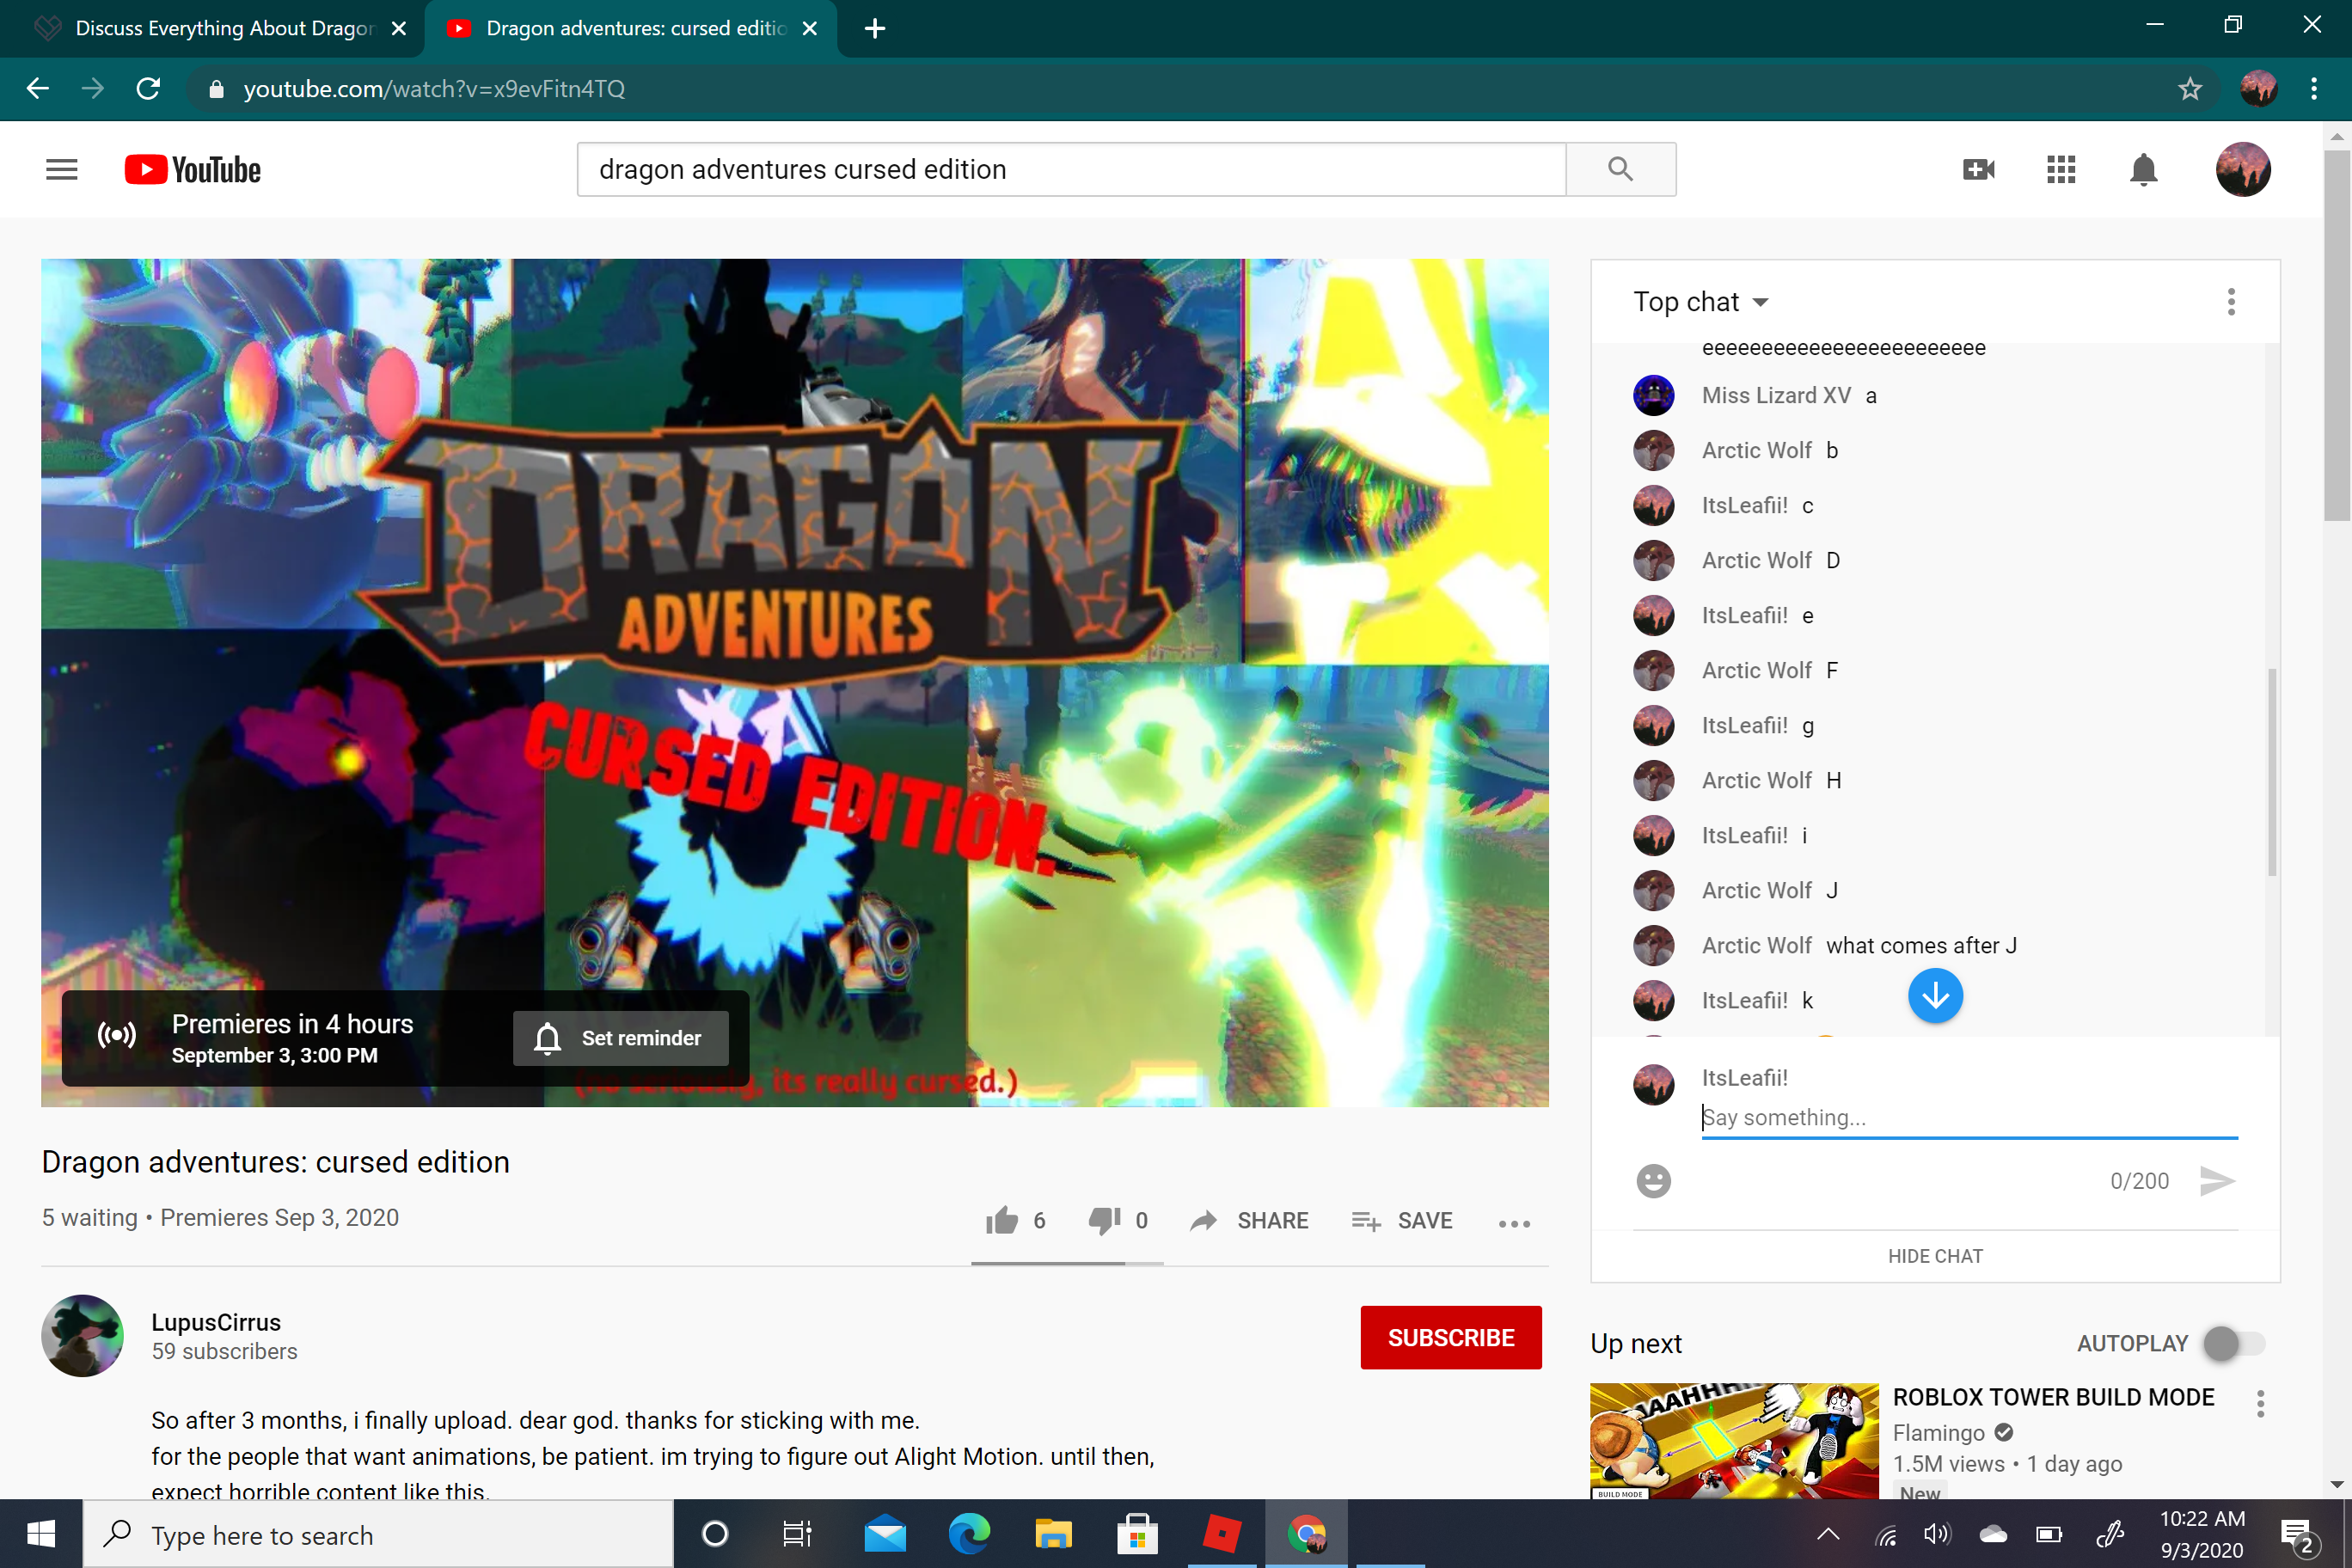Expand the Top chat dropdown
Viewport: 2352px width, 1568px height.
point(1701,302)
